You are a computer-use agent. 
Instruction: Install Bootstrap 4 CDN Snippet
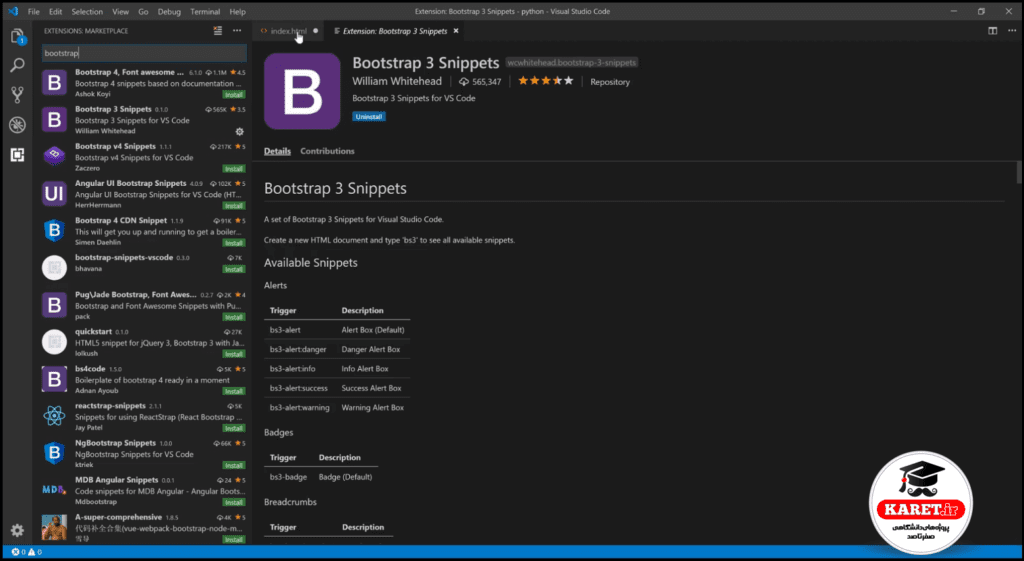point(234,243)
